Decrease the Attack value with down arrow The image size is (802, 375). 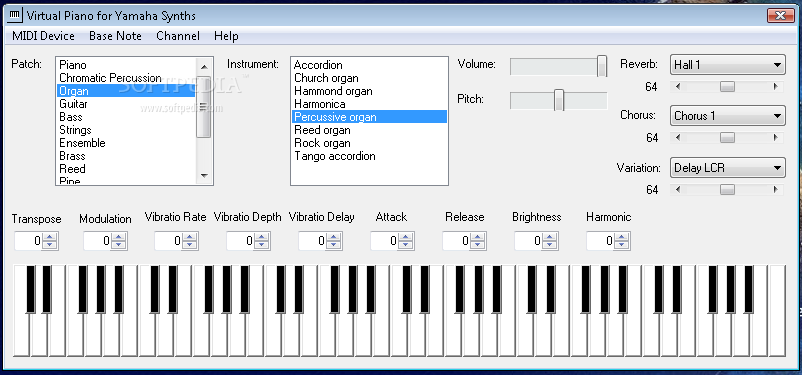[x=406, y=245]
